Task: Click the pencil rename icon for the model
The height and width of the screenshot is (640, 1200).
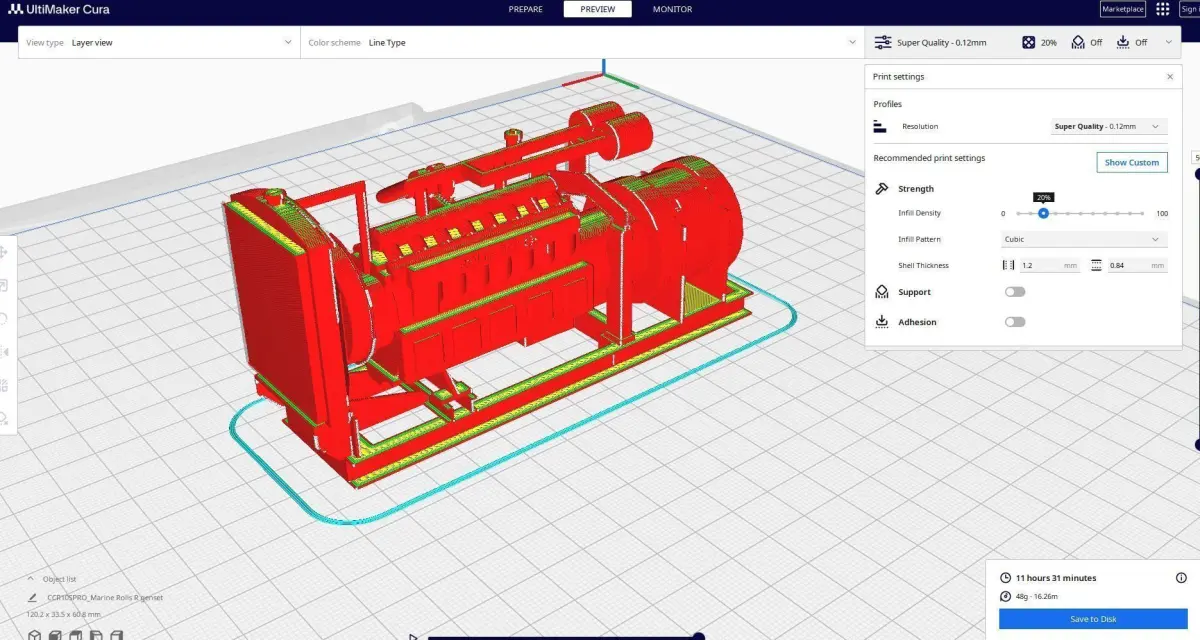Action: tap(32, 596)
